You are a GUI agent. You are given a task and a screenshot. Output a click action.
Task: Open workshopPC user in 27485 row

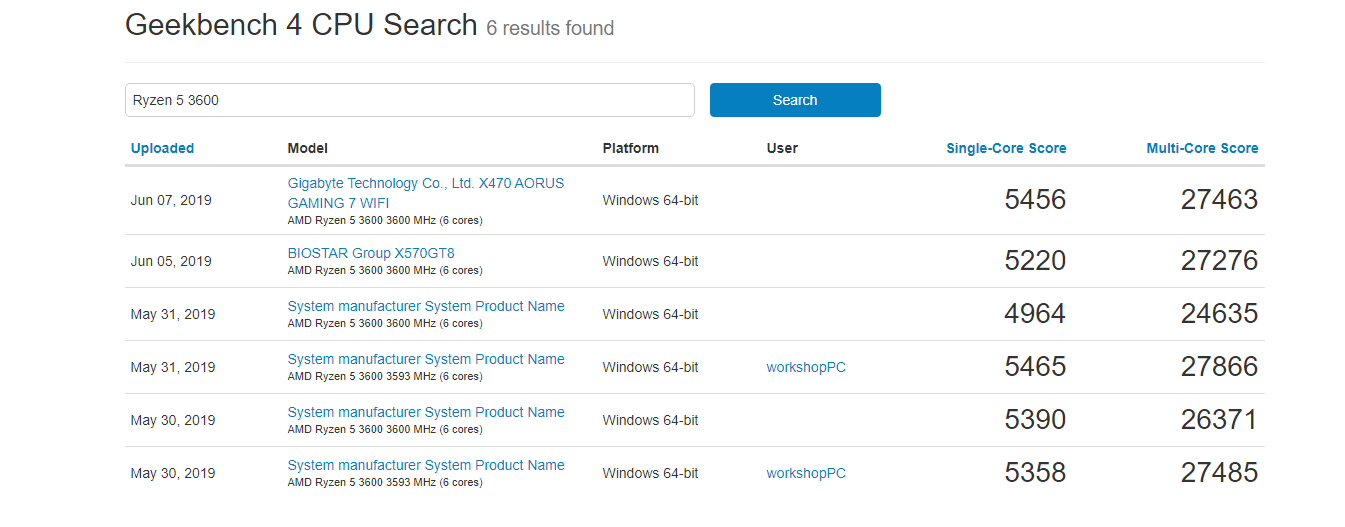tap(806, 473)
